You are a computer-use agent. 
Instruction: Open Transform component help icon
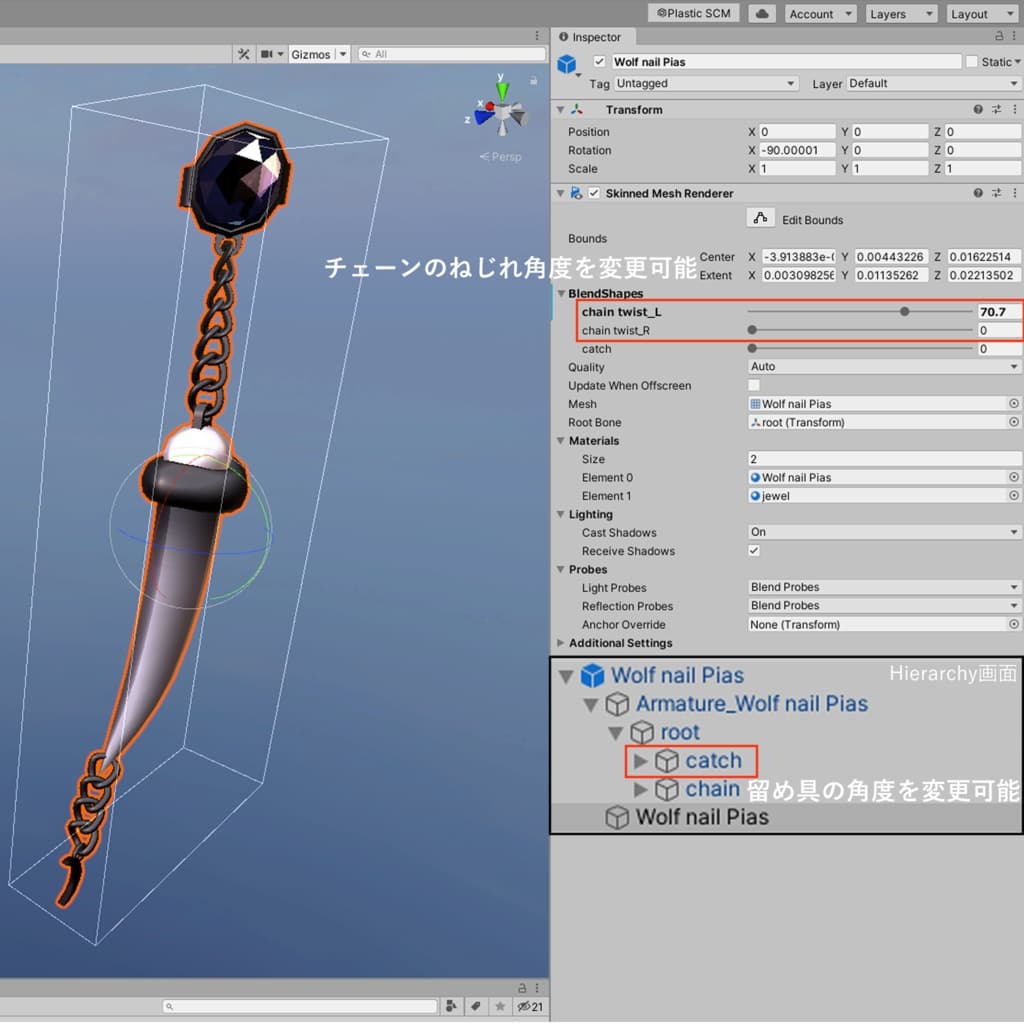(x=978, y=110)
